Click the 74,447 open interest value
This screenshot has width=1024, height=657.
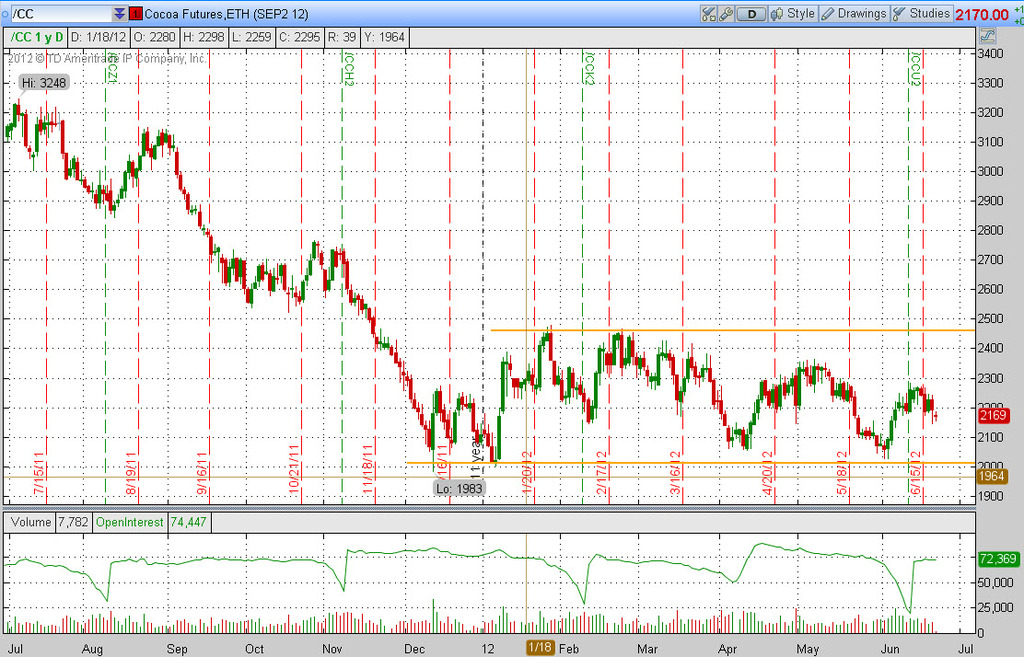[x=188, y=522]
